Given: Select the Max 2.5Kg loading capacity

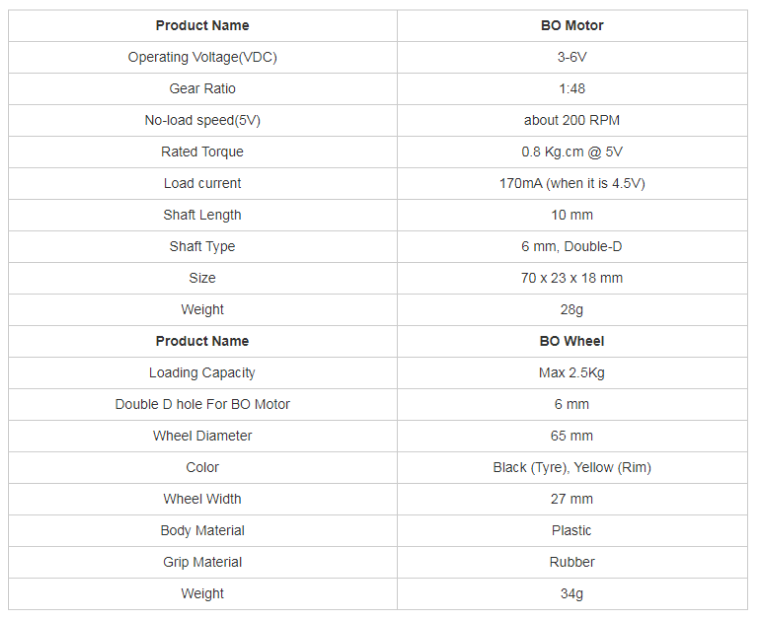Looking at the screenshot, I should [x=572, y=373].
